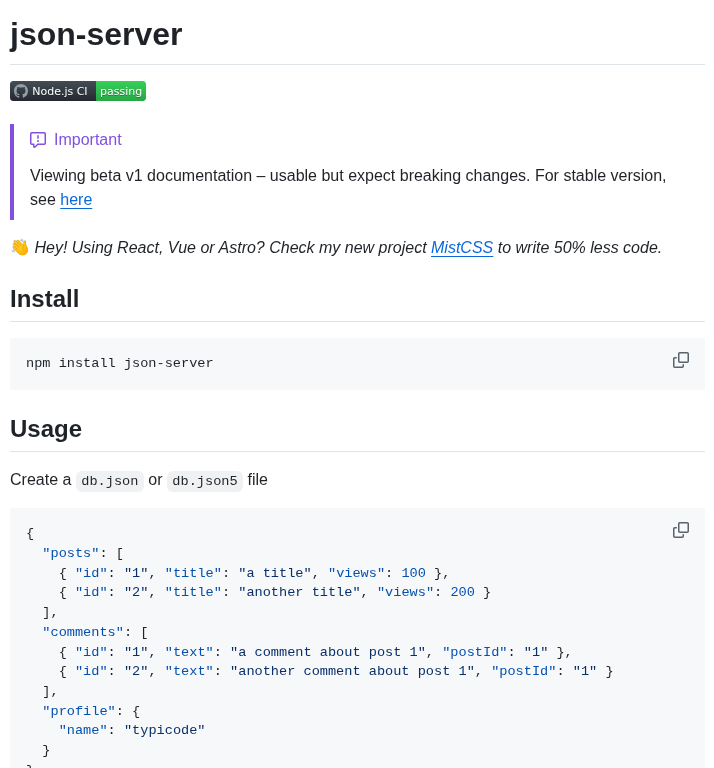Click the Important alert icon

pyautogui.click(x=38, y=140)
